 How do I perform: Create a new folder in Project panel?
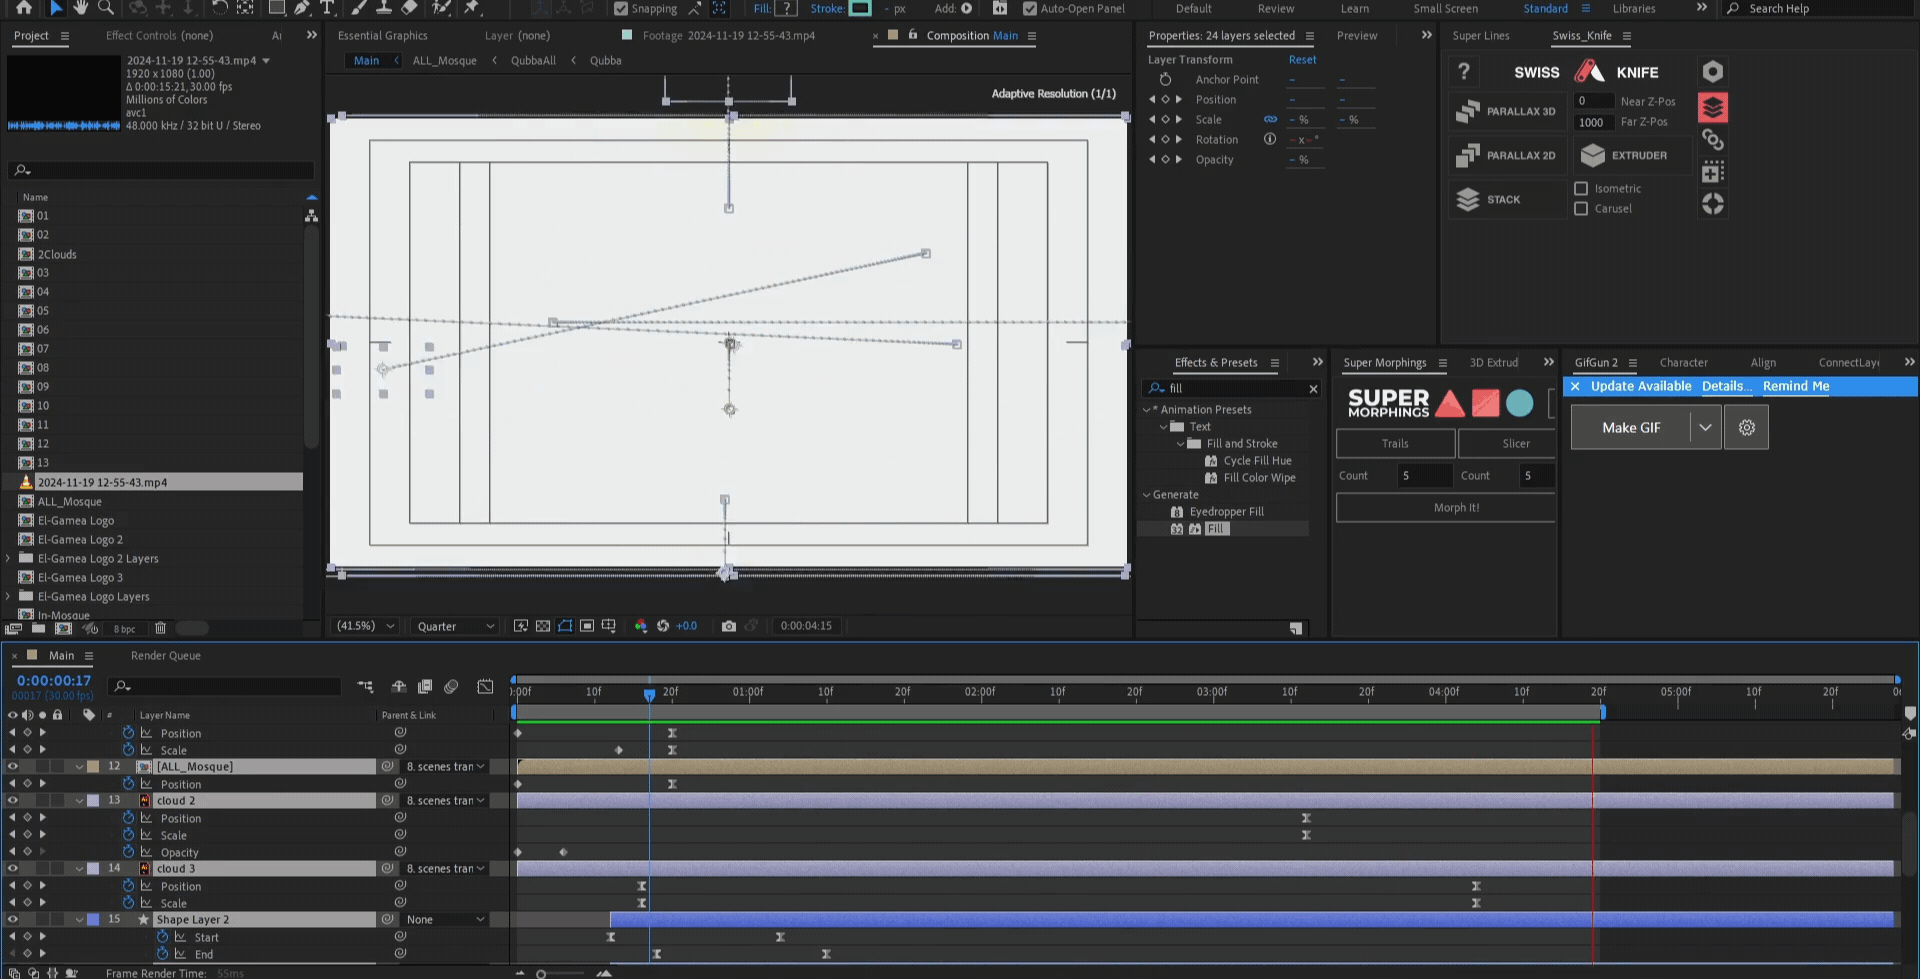[38, 628]
